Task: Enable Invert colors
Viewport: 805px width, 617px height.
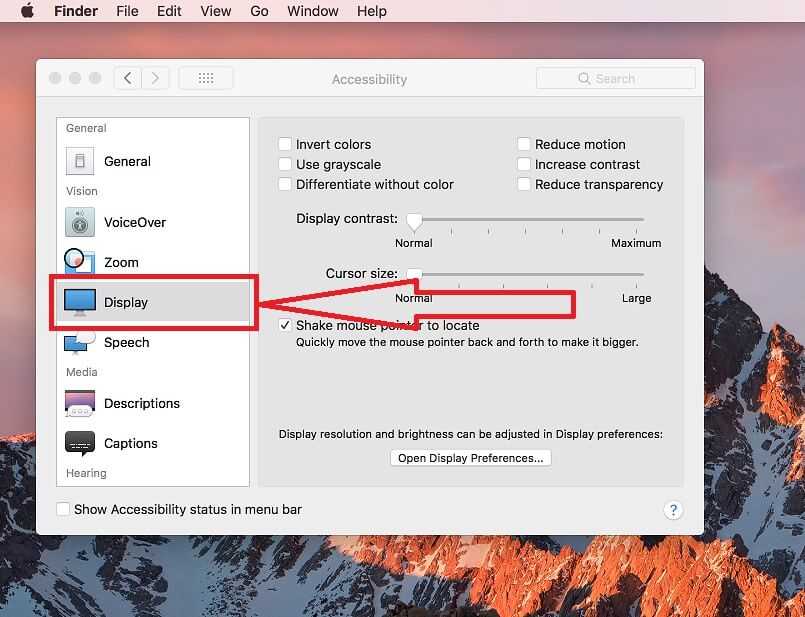Action: coord(285,143)
